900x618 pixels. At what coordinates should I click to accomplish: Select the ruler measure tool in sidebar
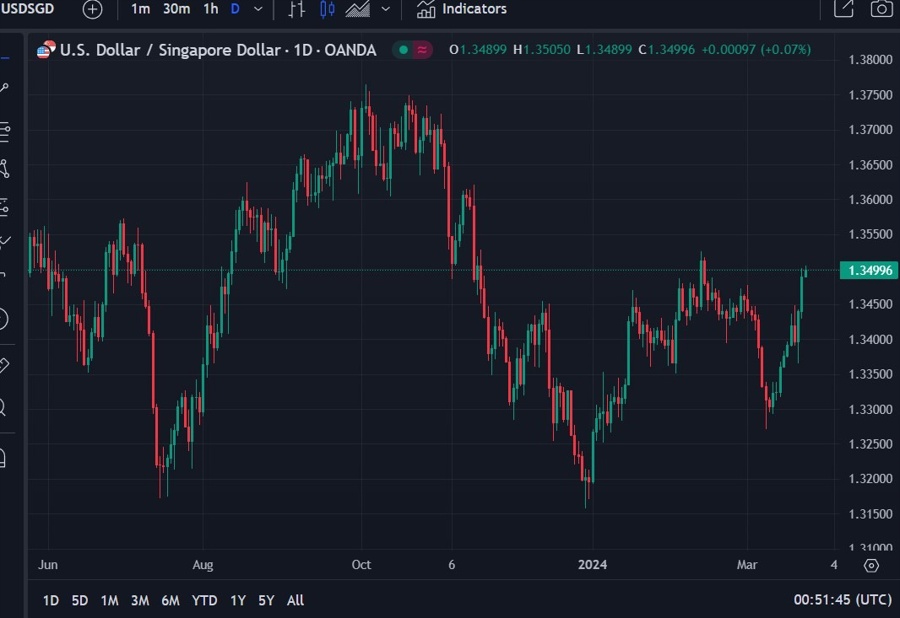3,365
